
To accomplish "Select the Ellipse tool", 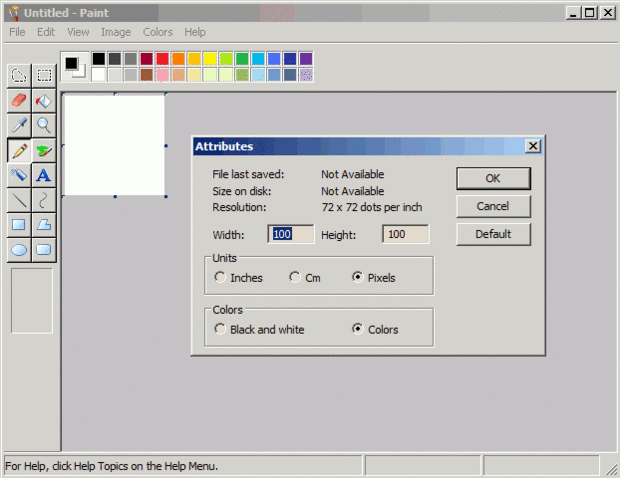I will click(19, 250).
